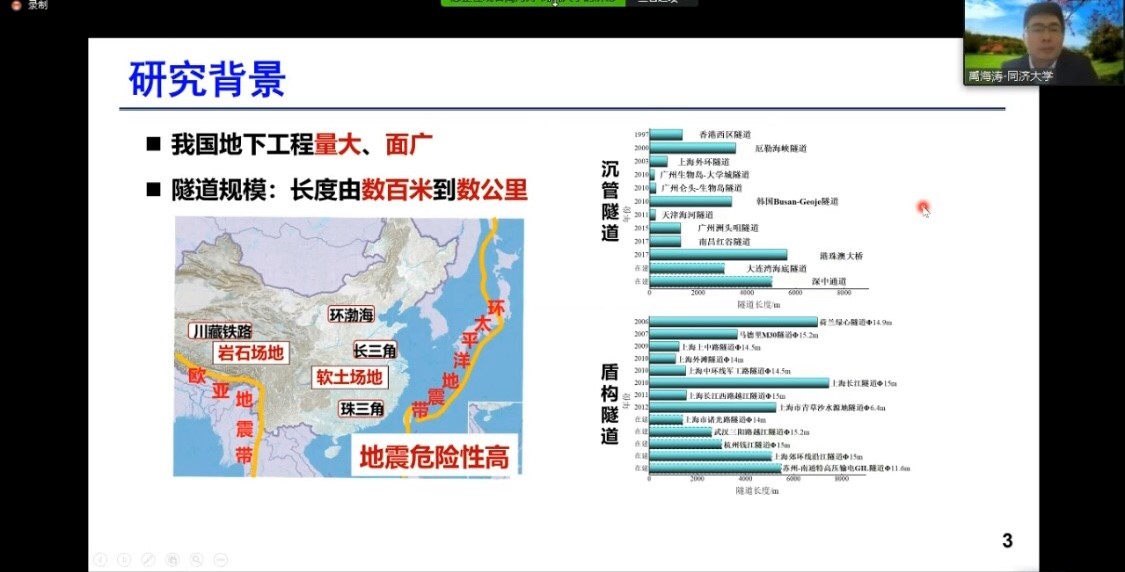Click the 沉管隧道 chart heading
1125x572 pixels.
click(610, 202)
